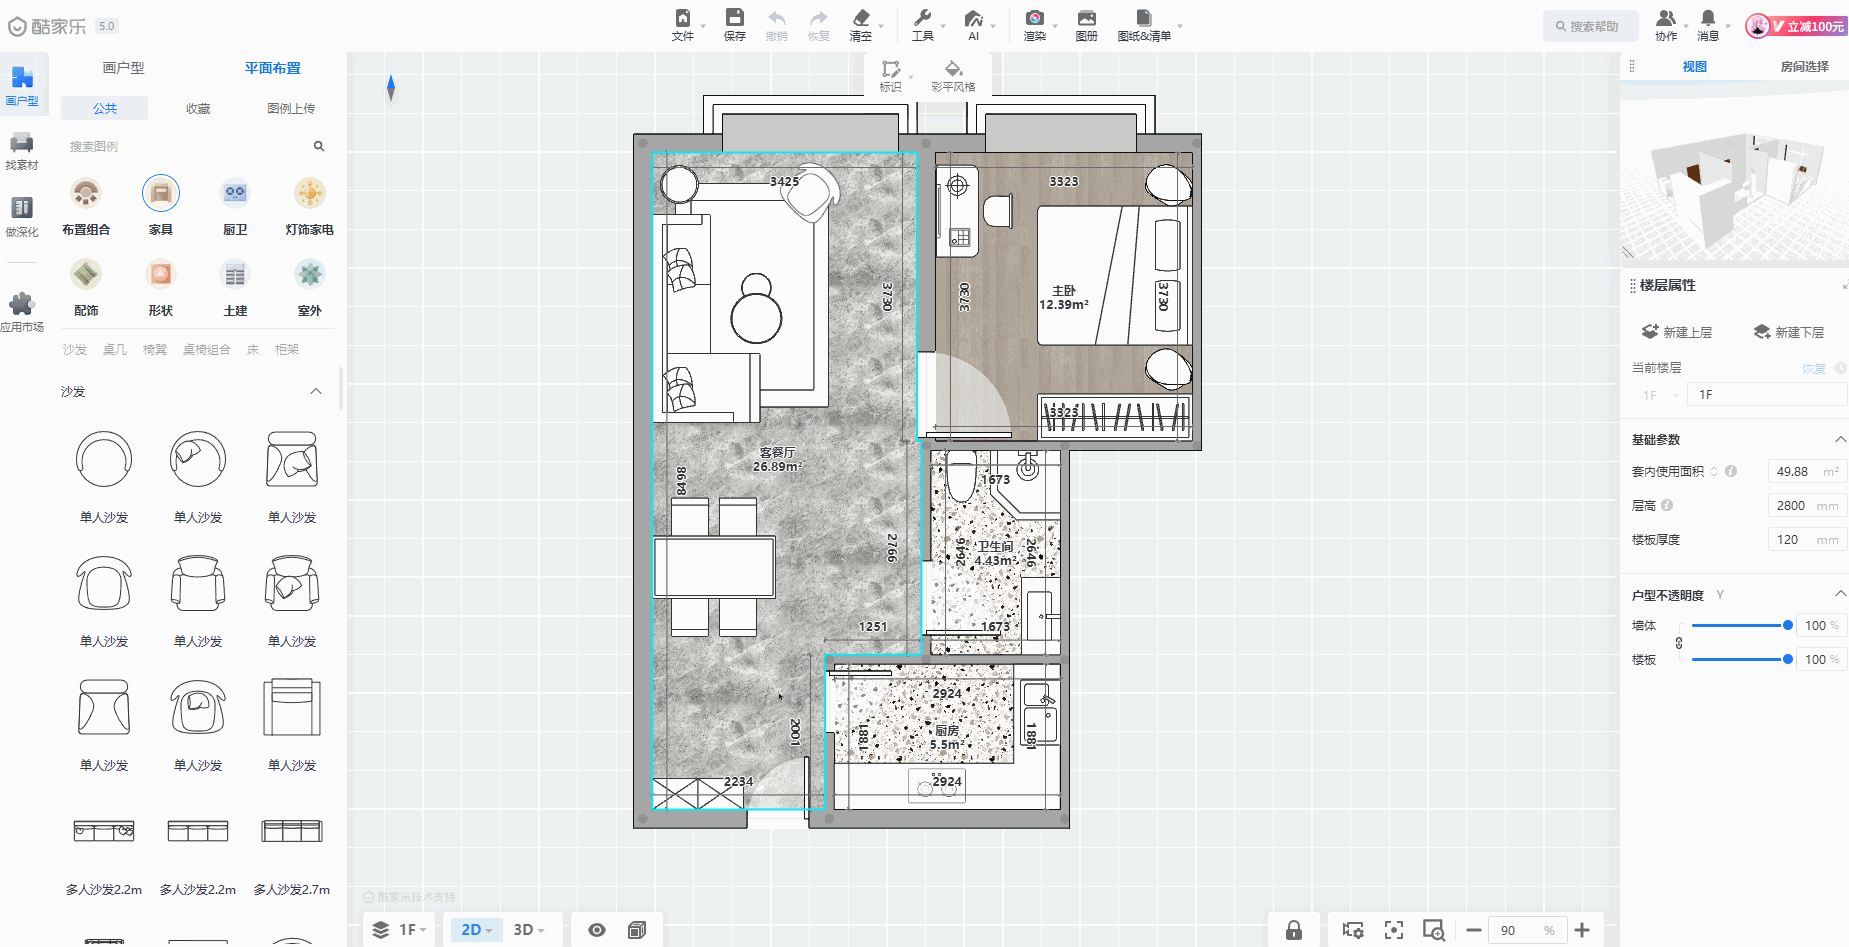The image size is (1849, 947).
Task: Switch to 2D view mode
Action: (x=471, y=930)
